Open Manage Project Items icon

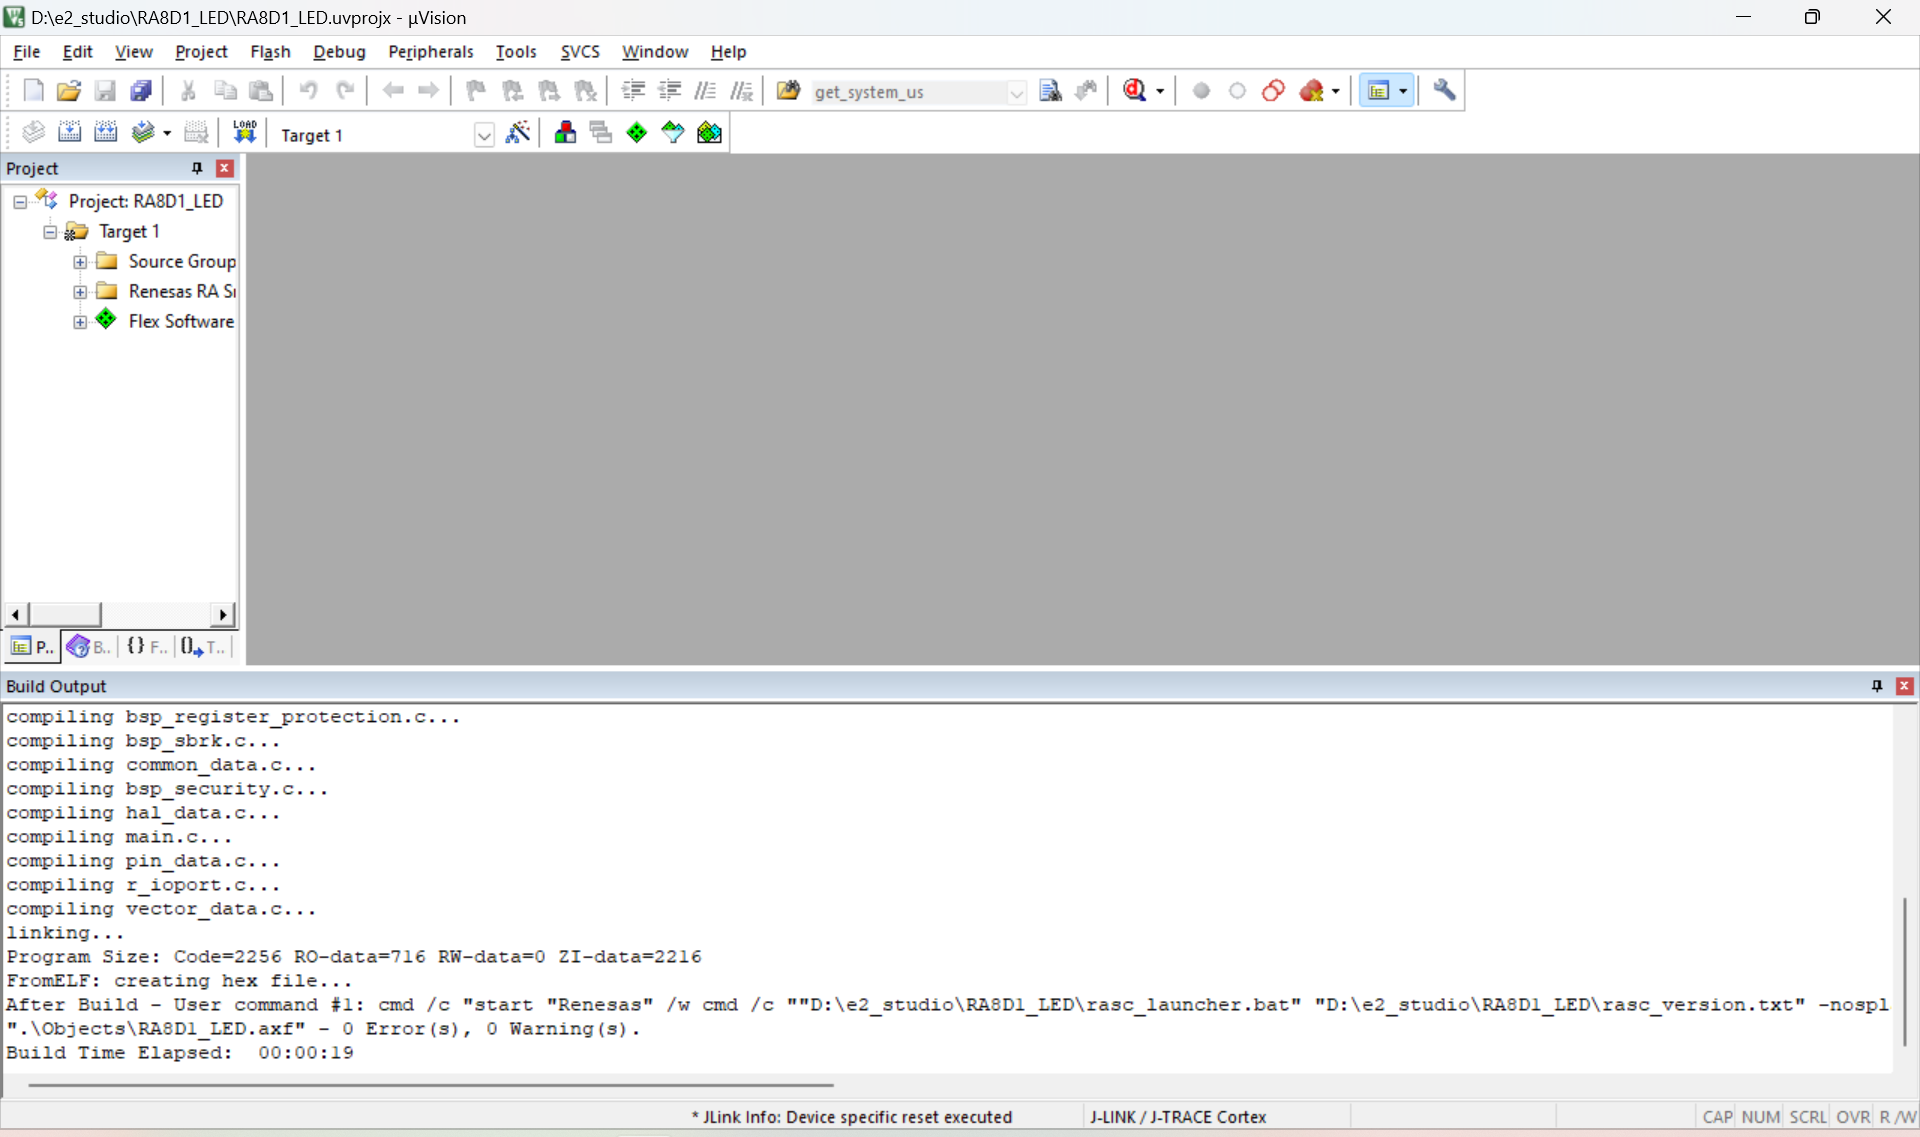pyautogui.click(x=565, y=133)
